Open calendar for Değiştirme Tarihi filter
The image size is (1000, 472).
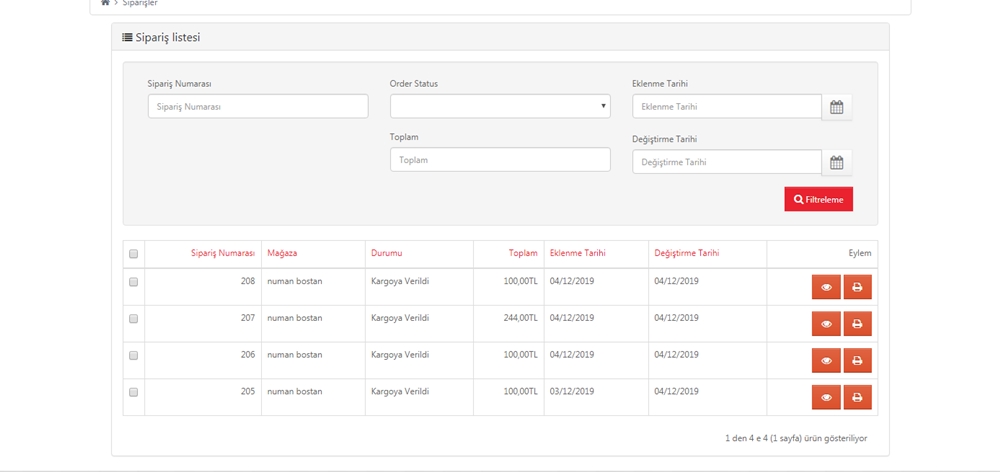837,163
